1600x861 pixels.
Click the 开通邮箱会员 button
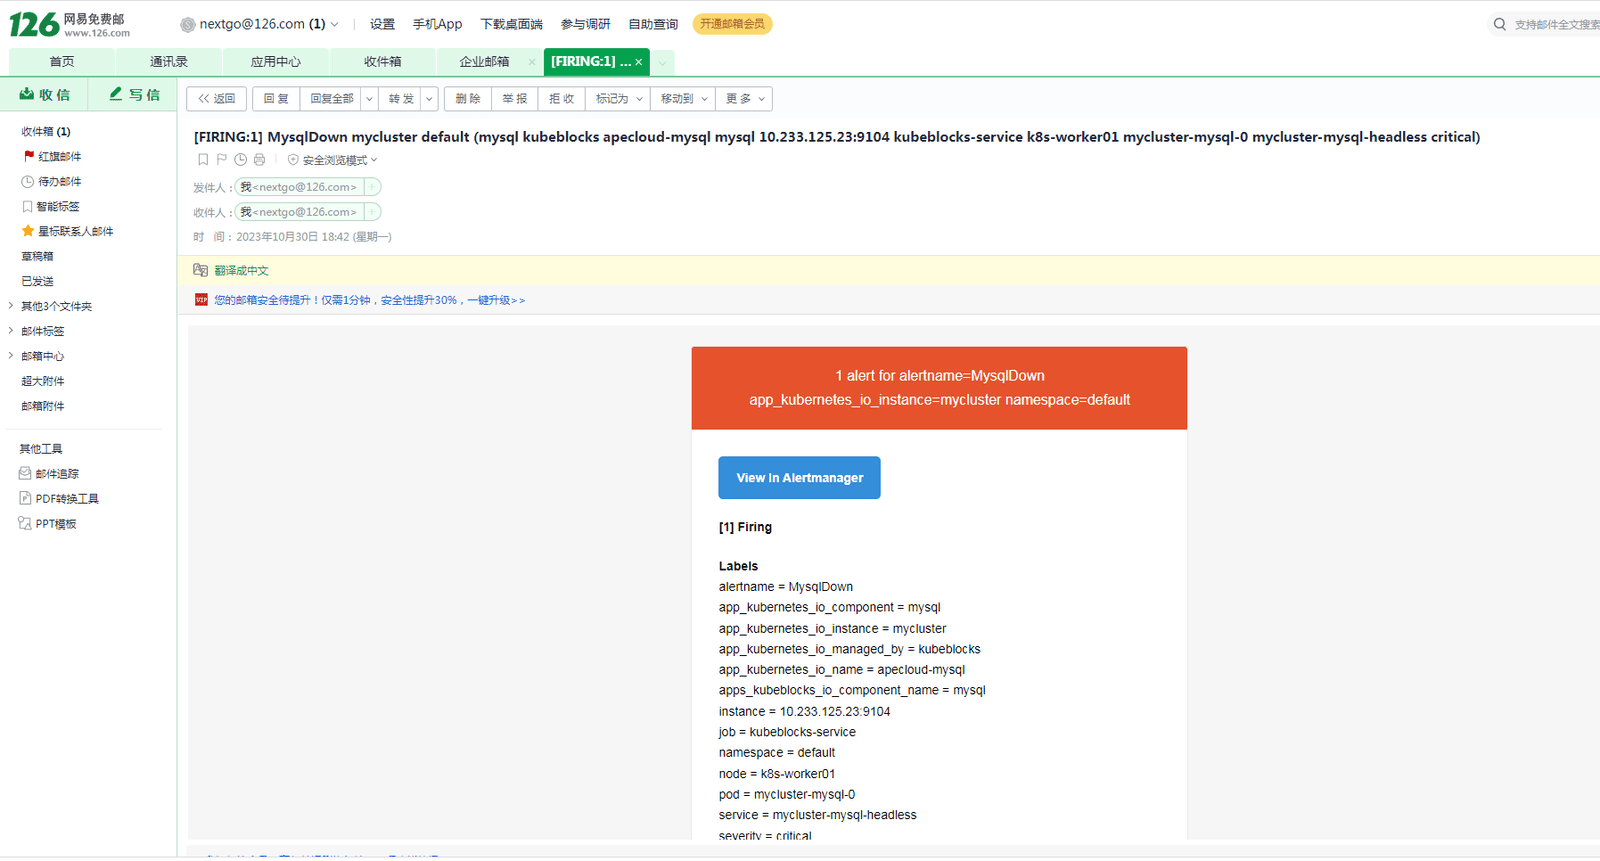point(732,24)
